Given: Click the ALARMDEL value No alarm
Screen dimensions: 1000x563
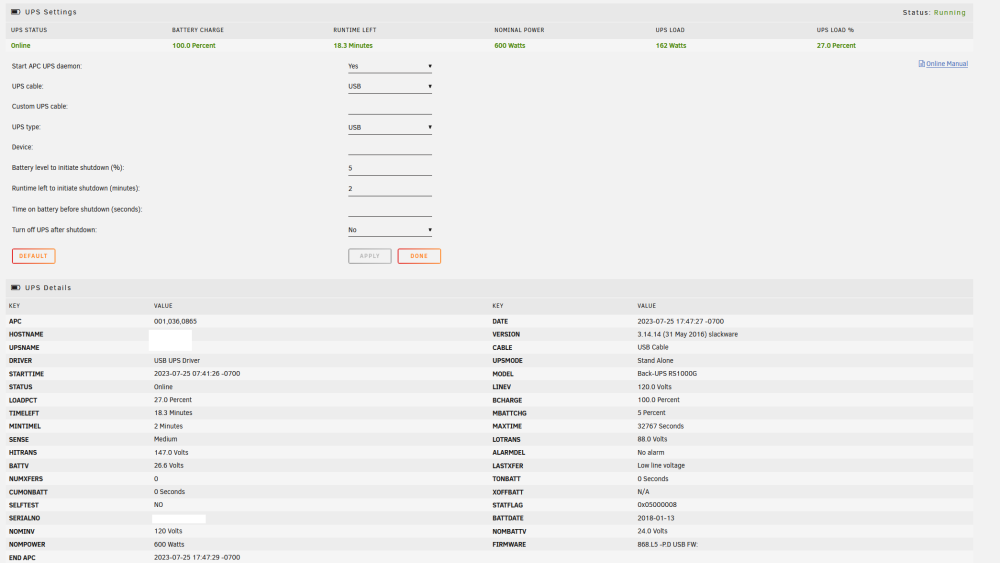Looking at the screenshot, I should pos(651,453).
